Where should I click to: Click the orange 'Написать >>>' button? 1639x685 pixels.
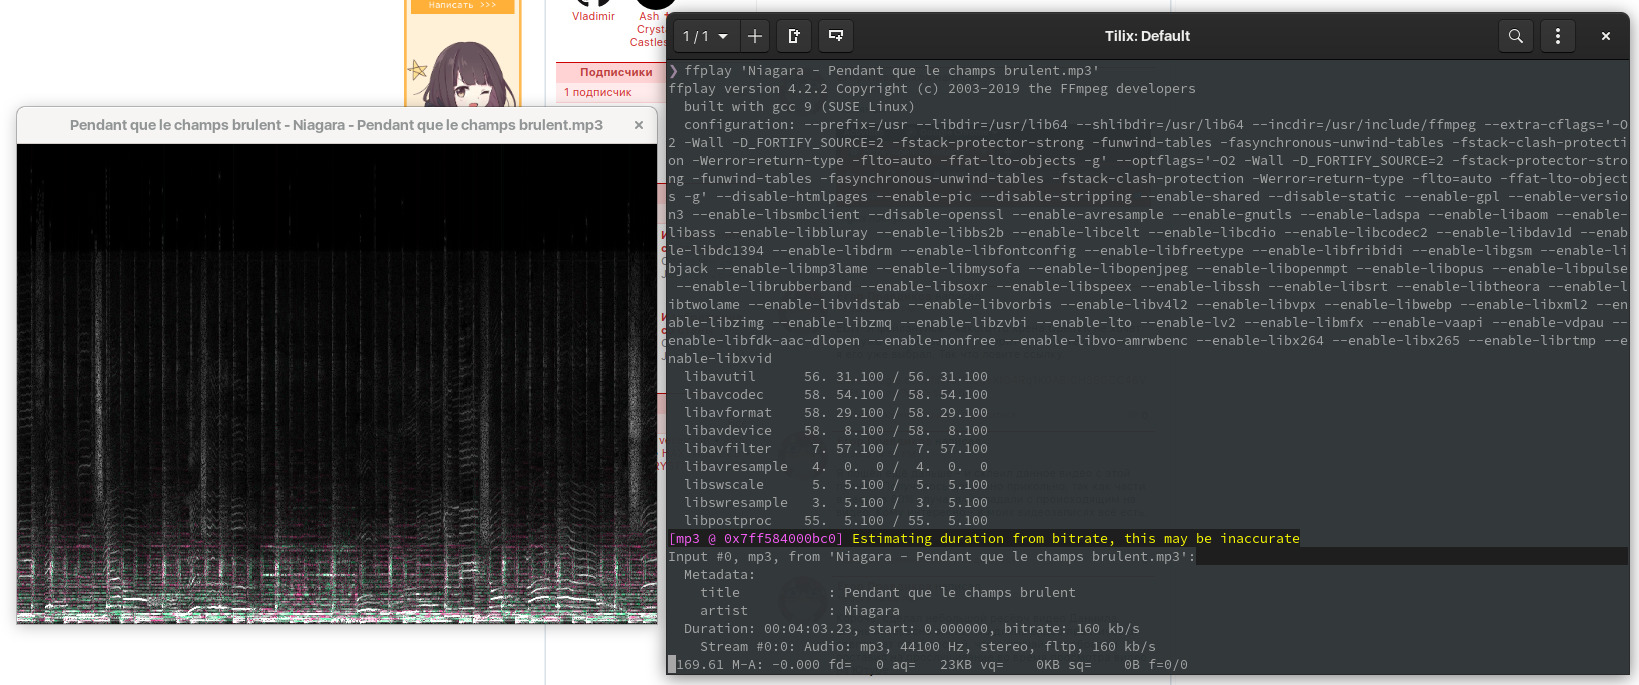pos(462,6)
